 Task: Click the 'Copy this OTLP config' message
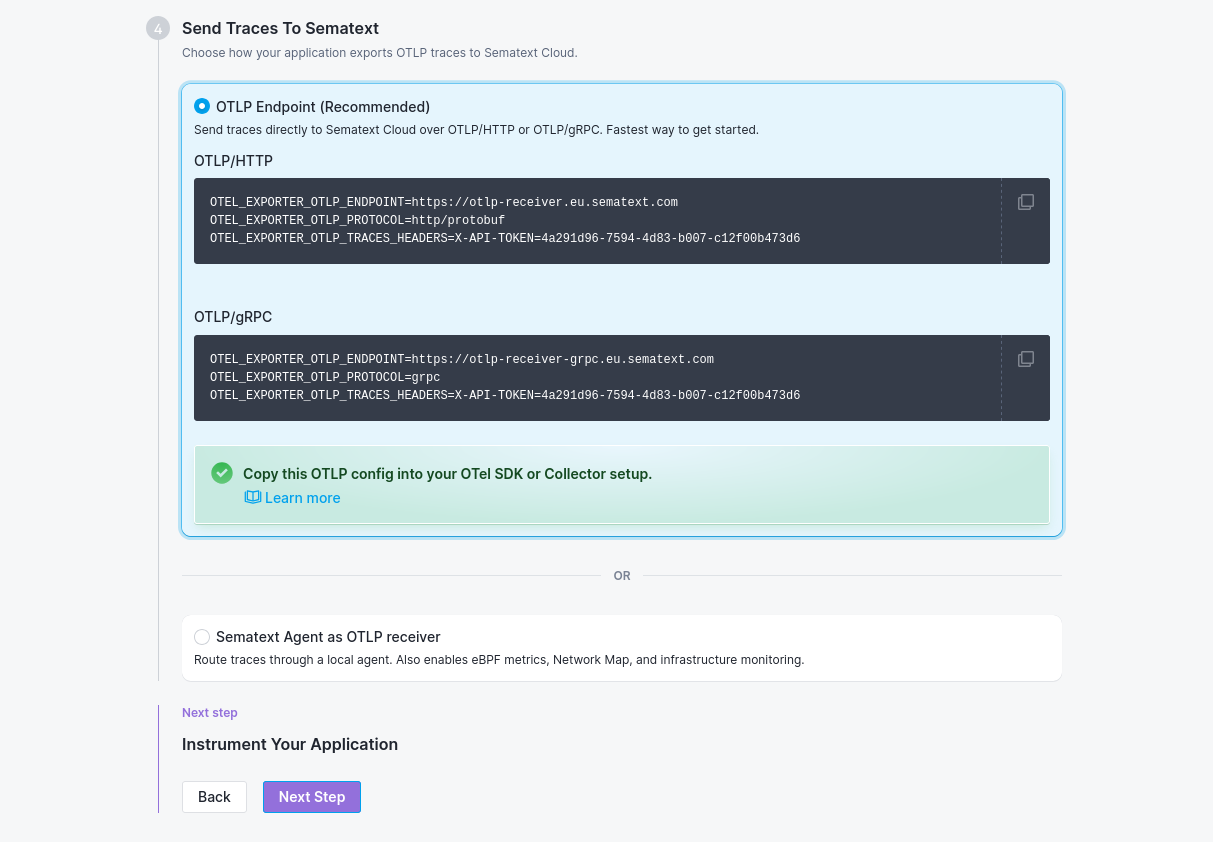(x=447, y=474)
